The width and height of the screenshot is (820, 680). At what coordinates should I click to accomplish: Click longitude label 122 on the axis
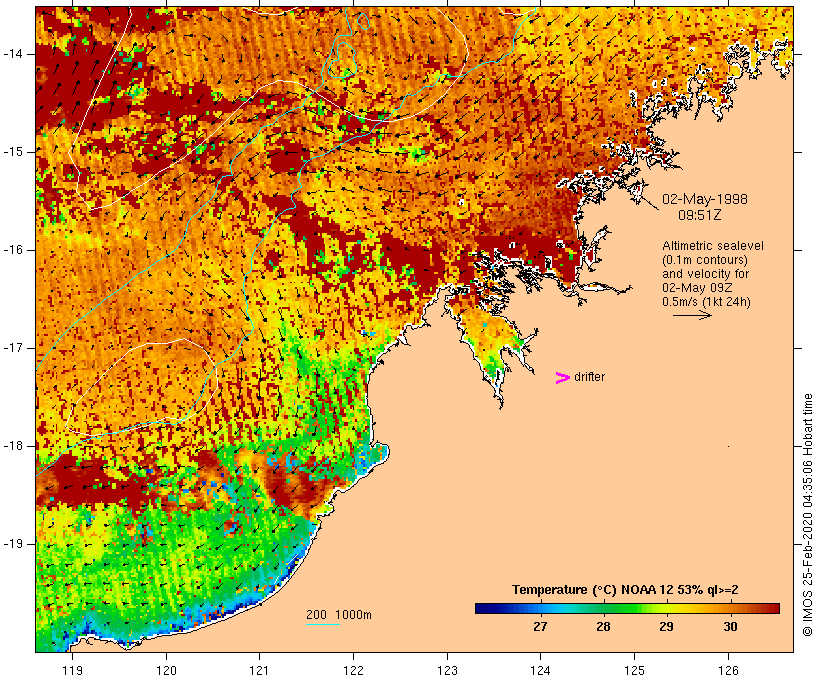click(x=354, y=671)
